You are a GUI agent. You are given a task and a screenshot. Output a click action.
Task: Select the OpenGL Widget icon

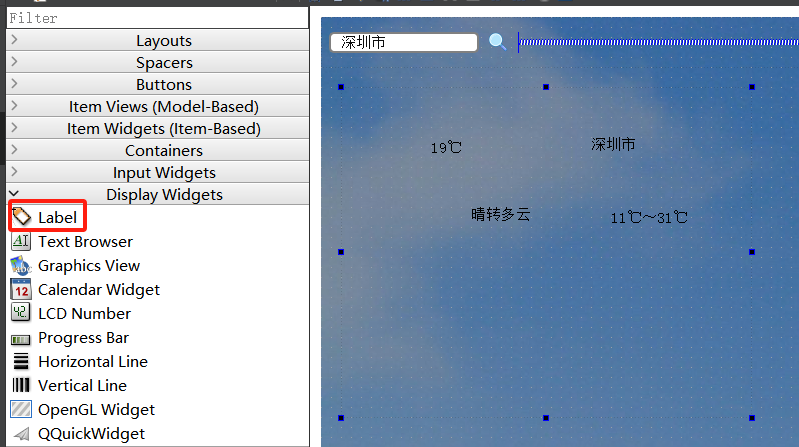tap(21, 409)
